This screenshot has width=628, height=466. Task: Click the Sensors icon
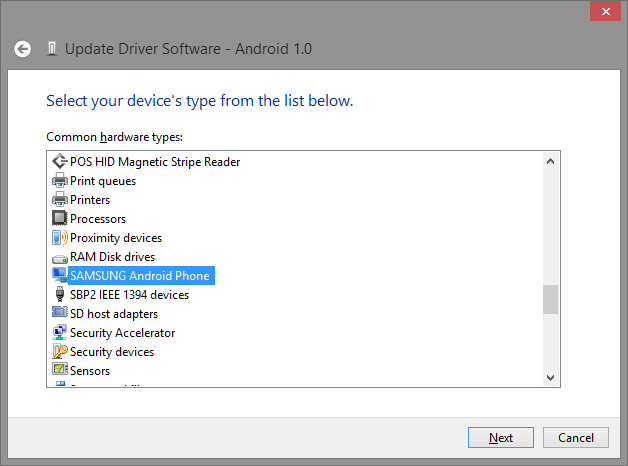pos(59,371)
